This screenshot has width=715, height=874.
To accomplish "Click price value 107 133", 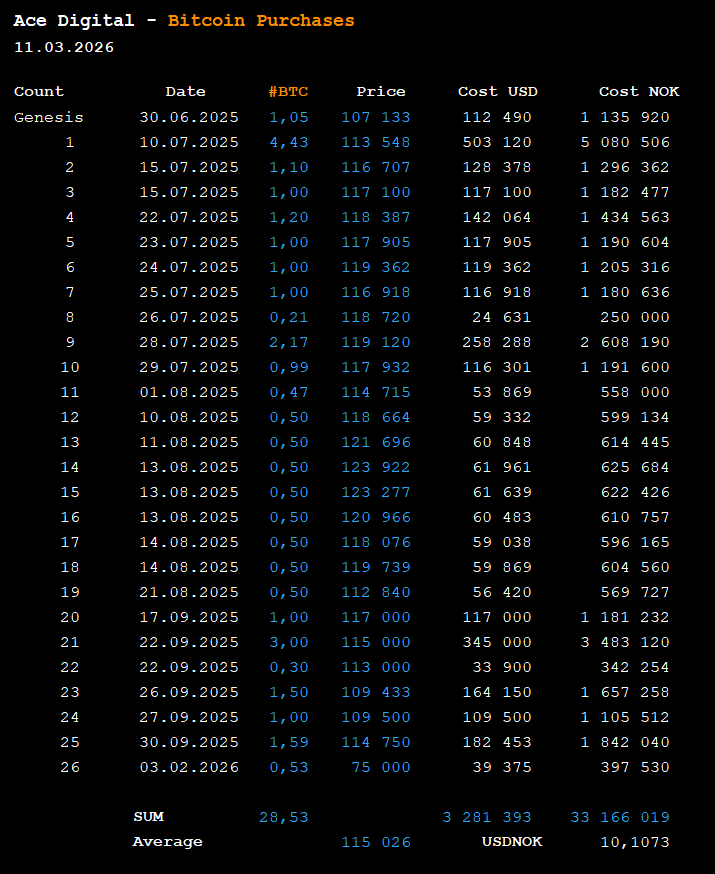I will (x=376, y=117).
